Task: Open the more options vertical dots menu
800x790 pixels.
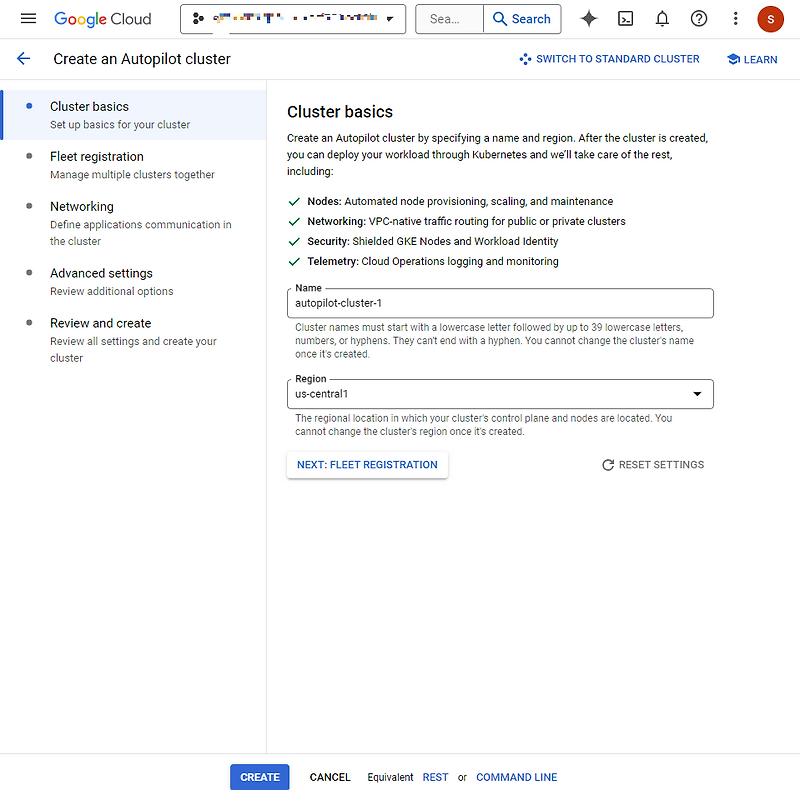Action: (x=735, y=18)
